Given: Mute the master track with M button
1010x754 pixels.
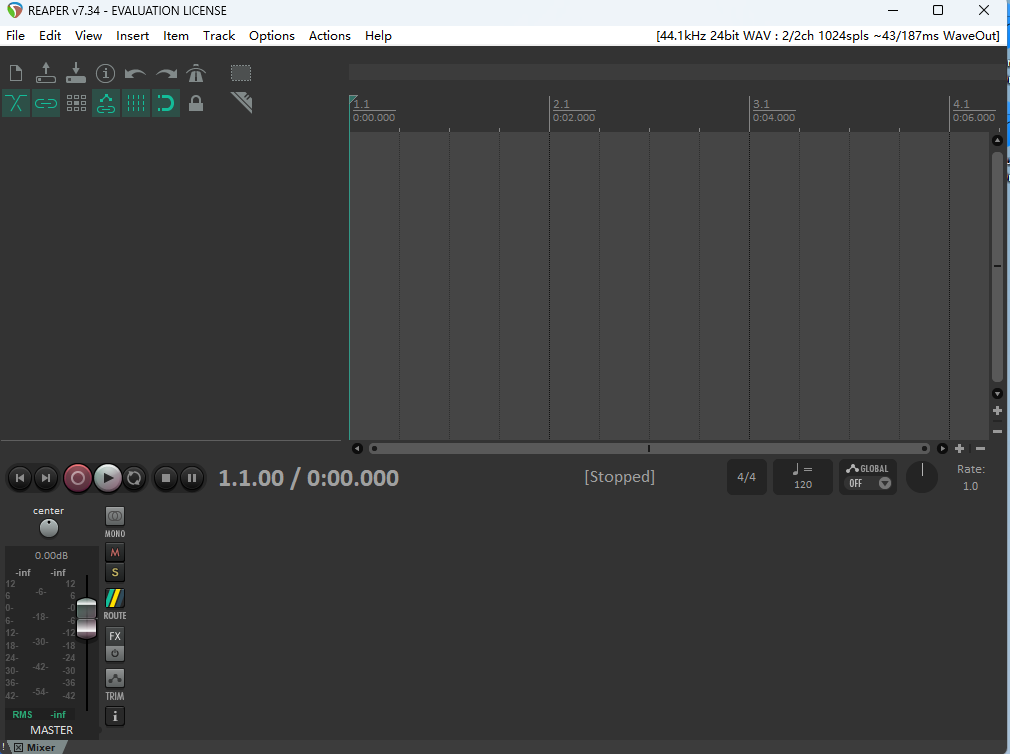Looking at the screenshot, I should [x=115, y=552].
